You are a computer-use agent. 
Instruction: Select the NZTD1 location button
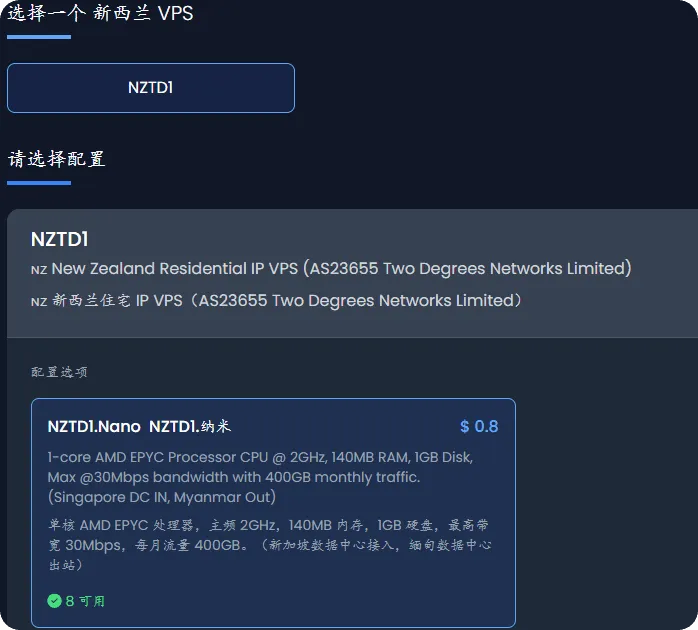pyautogui.click(x=150, y=88)
